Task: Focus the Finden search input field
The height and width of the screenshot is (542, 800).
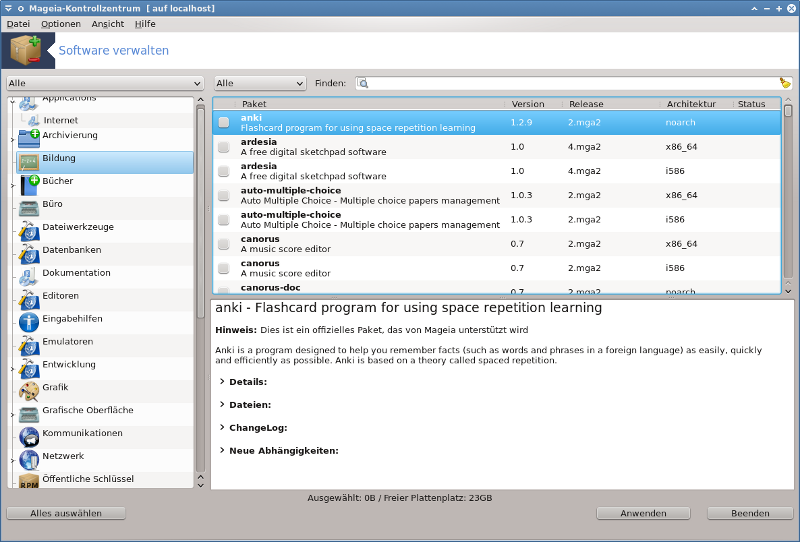Action: click(573, 83)
